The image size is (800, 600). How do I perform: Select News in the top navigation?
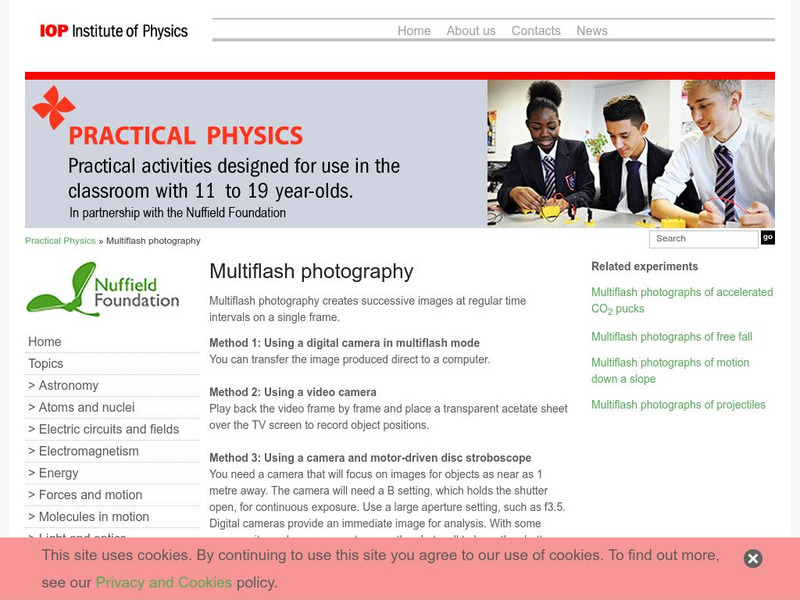point(592,31)
